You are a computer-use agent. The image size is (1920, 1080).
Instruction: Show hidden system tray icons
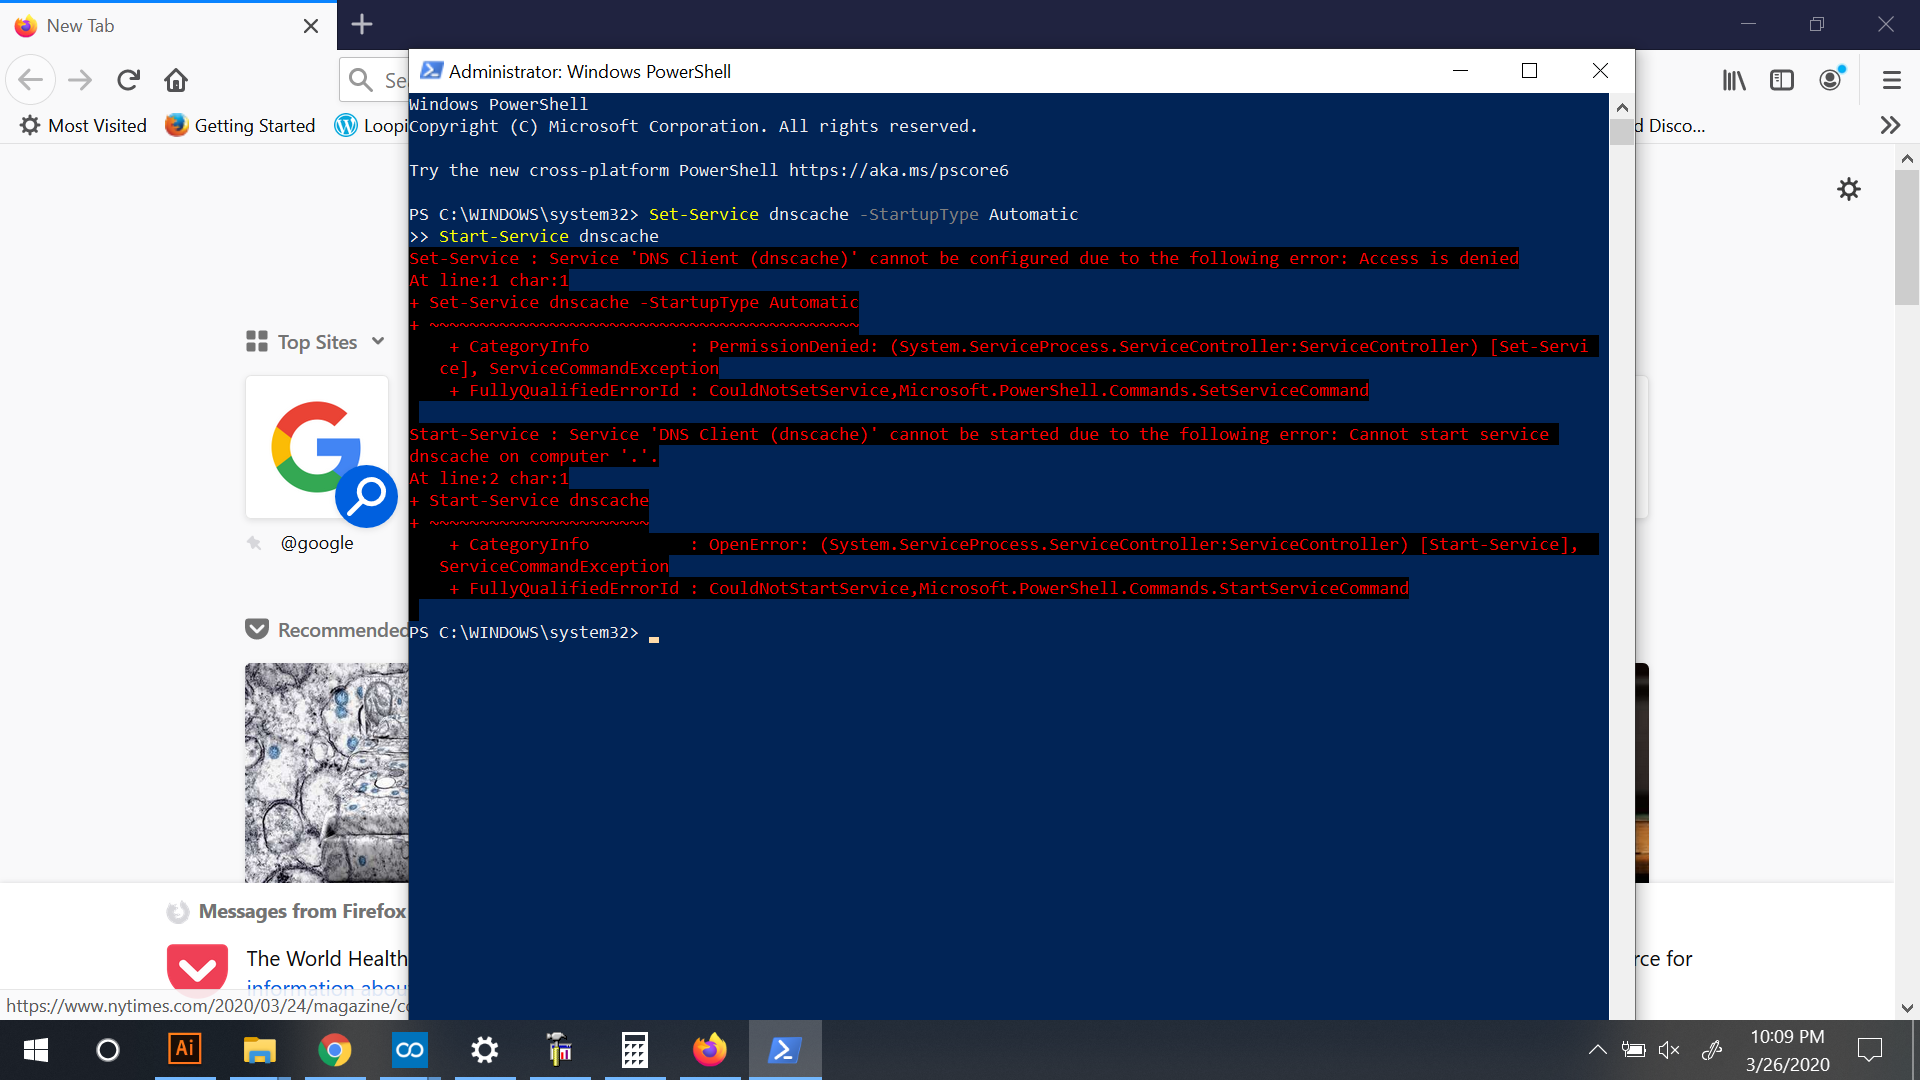[1597, 1049]
